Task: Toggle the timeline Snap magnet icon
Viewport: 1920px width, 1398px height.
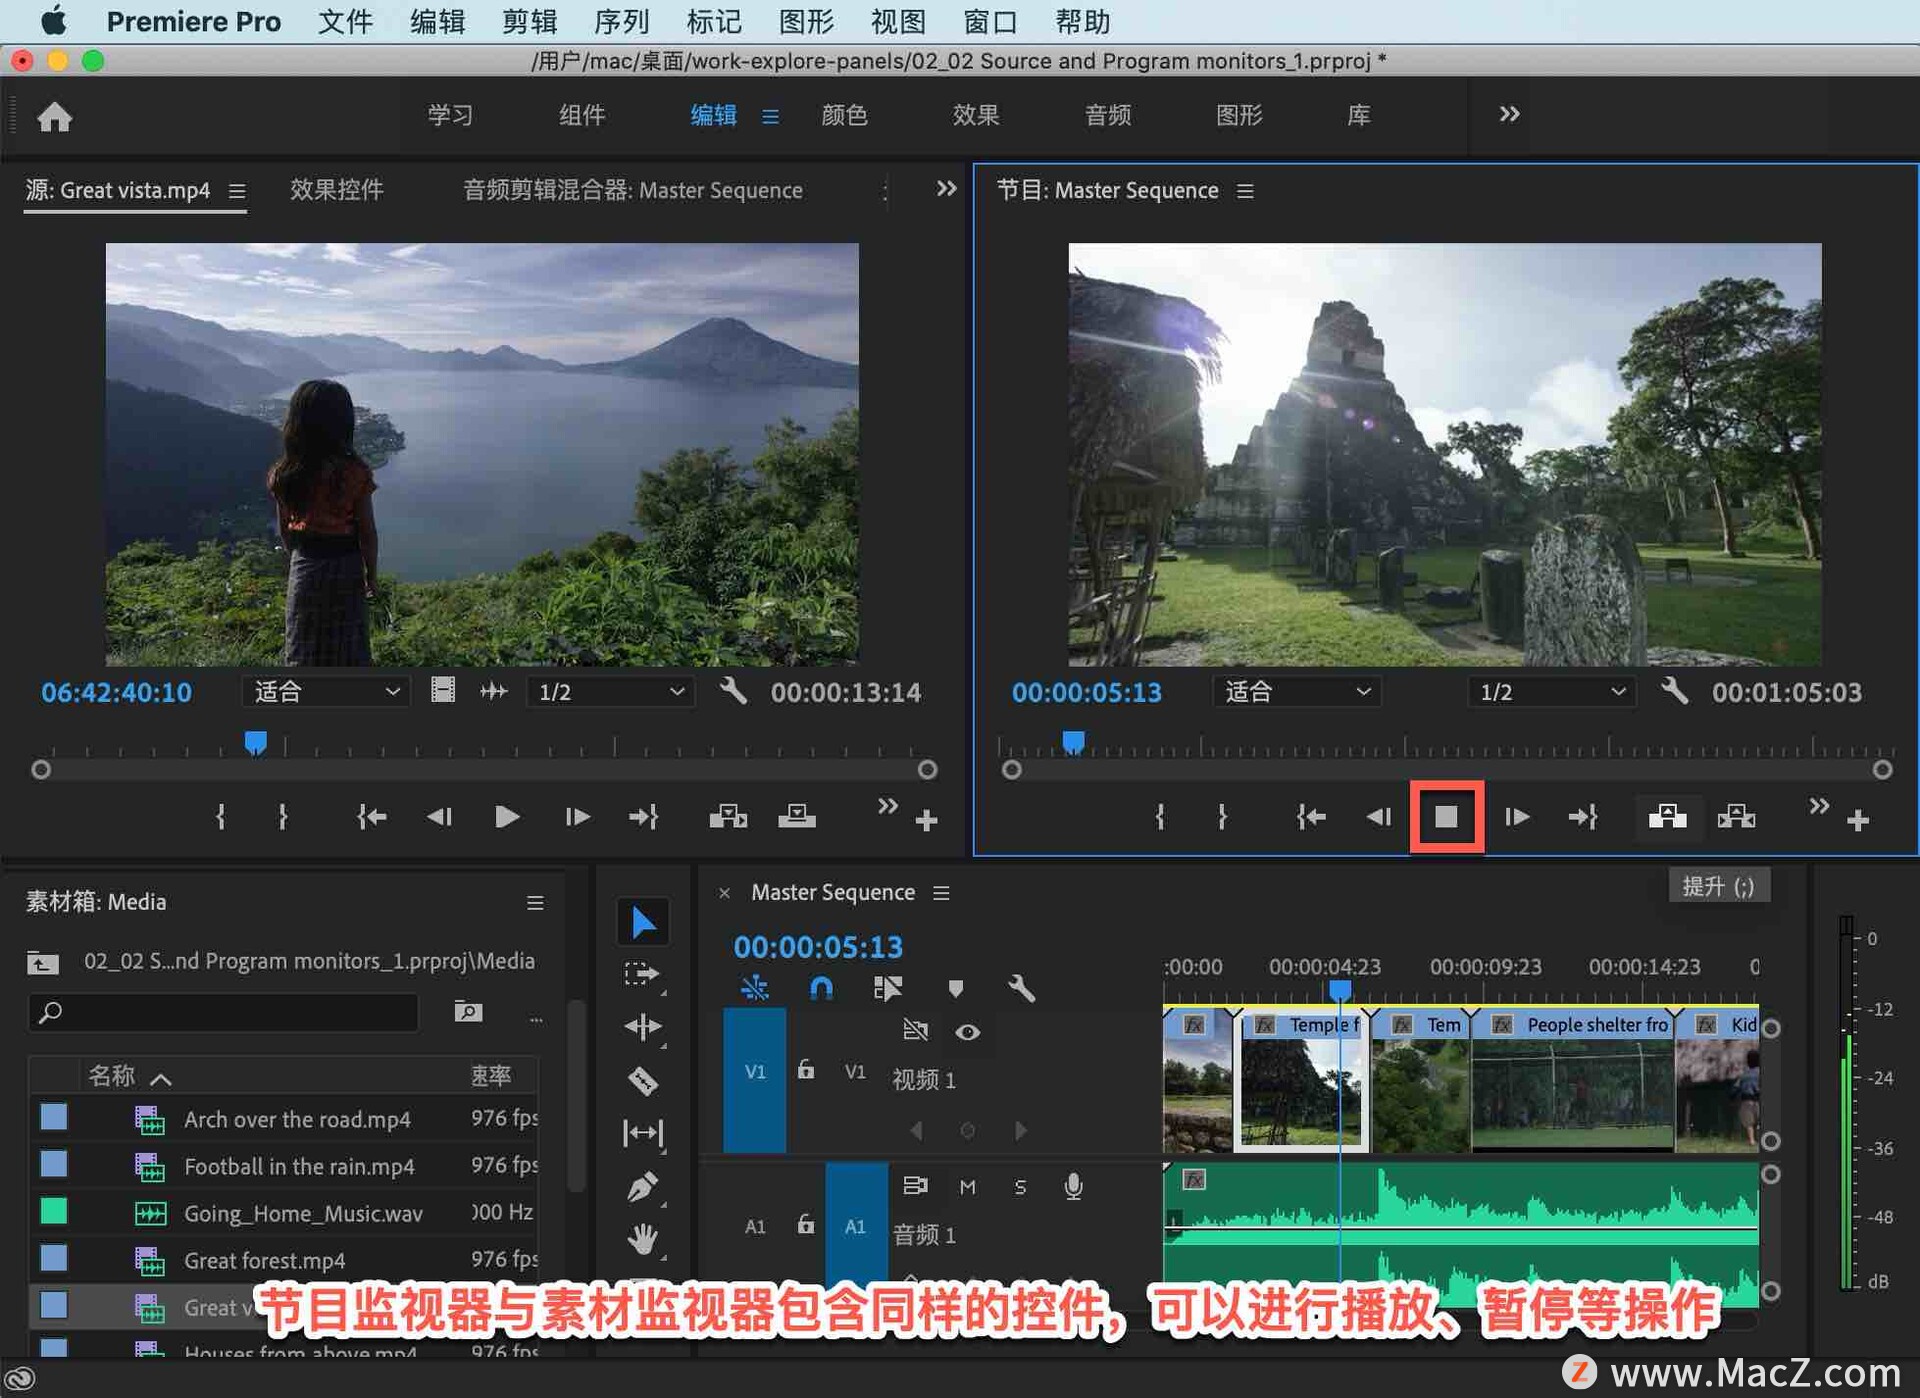Action: pyautogui.click(x=821, y=989)
